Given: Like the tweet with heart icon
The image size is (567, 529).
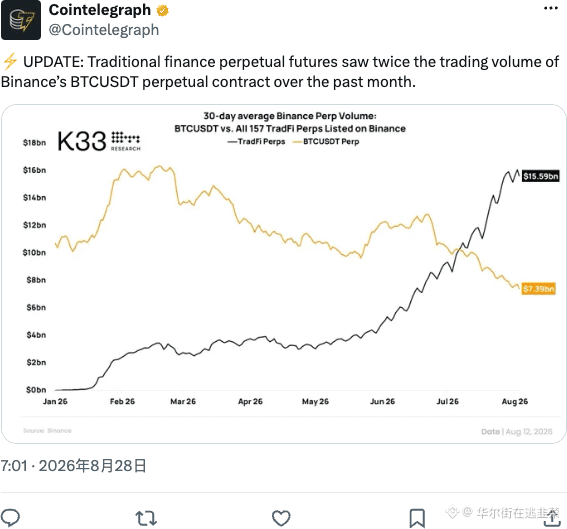Looking at the screenshot, I should pos(281,518).
